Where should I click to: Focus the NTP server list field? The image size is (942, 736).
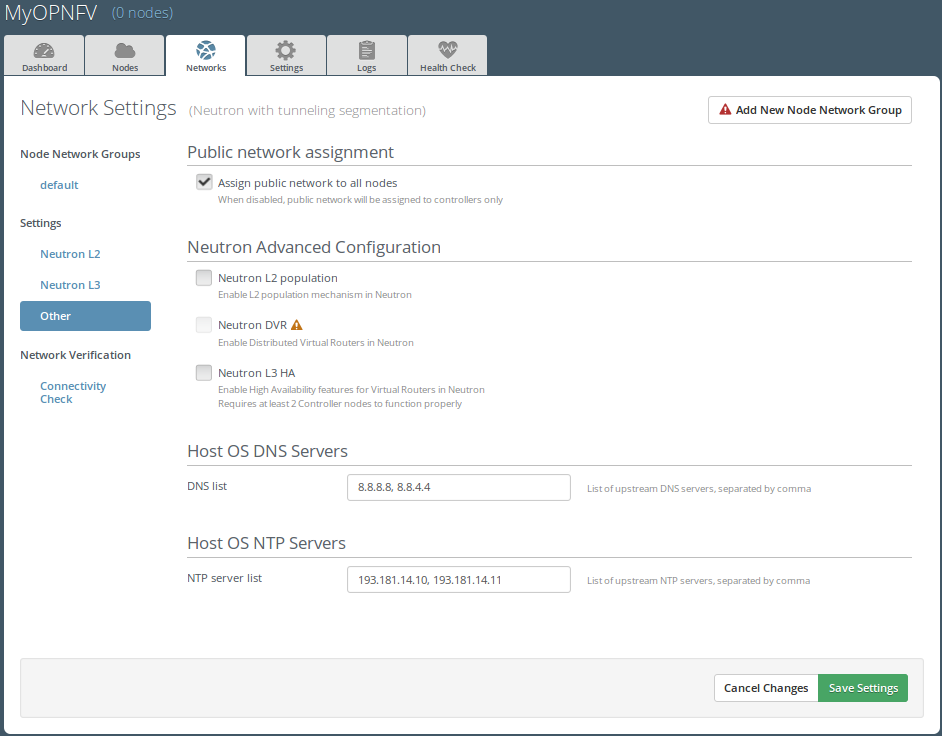pos(458,580)
